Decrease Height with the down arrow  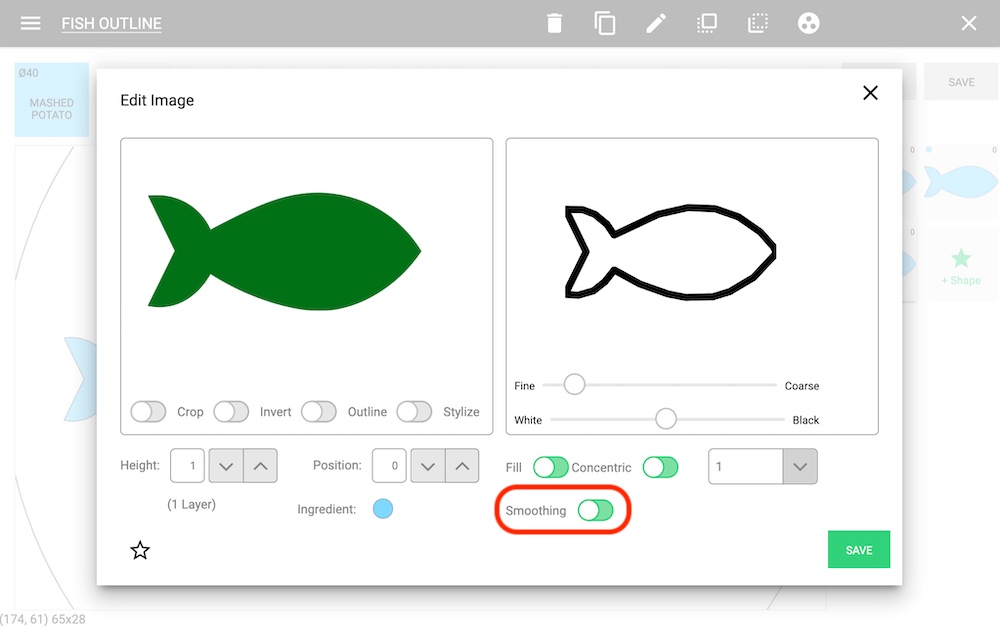(226, 465)
